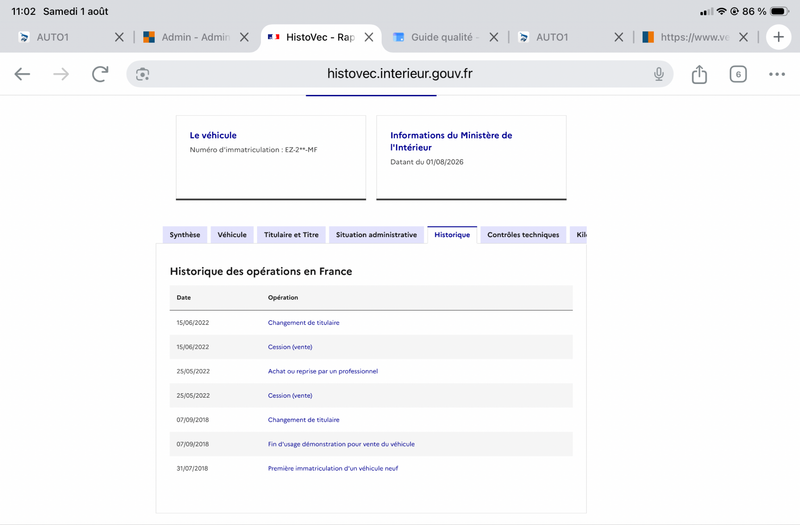Open Achat ou reprise par un professionnel
This screenshot has height=525, width=800.
(323, 371)
